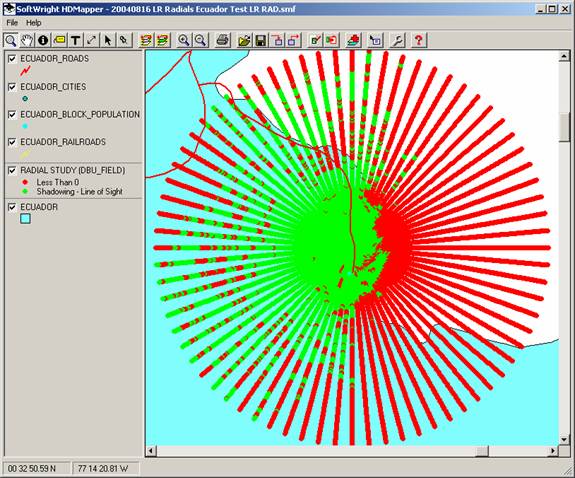Screen dimensions: 575x478
Task: Open settings with the wrench icon
Action: point(398,40)
